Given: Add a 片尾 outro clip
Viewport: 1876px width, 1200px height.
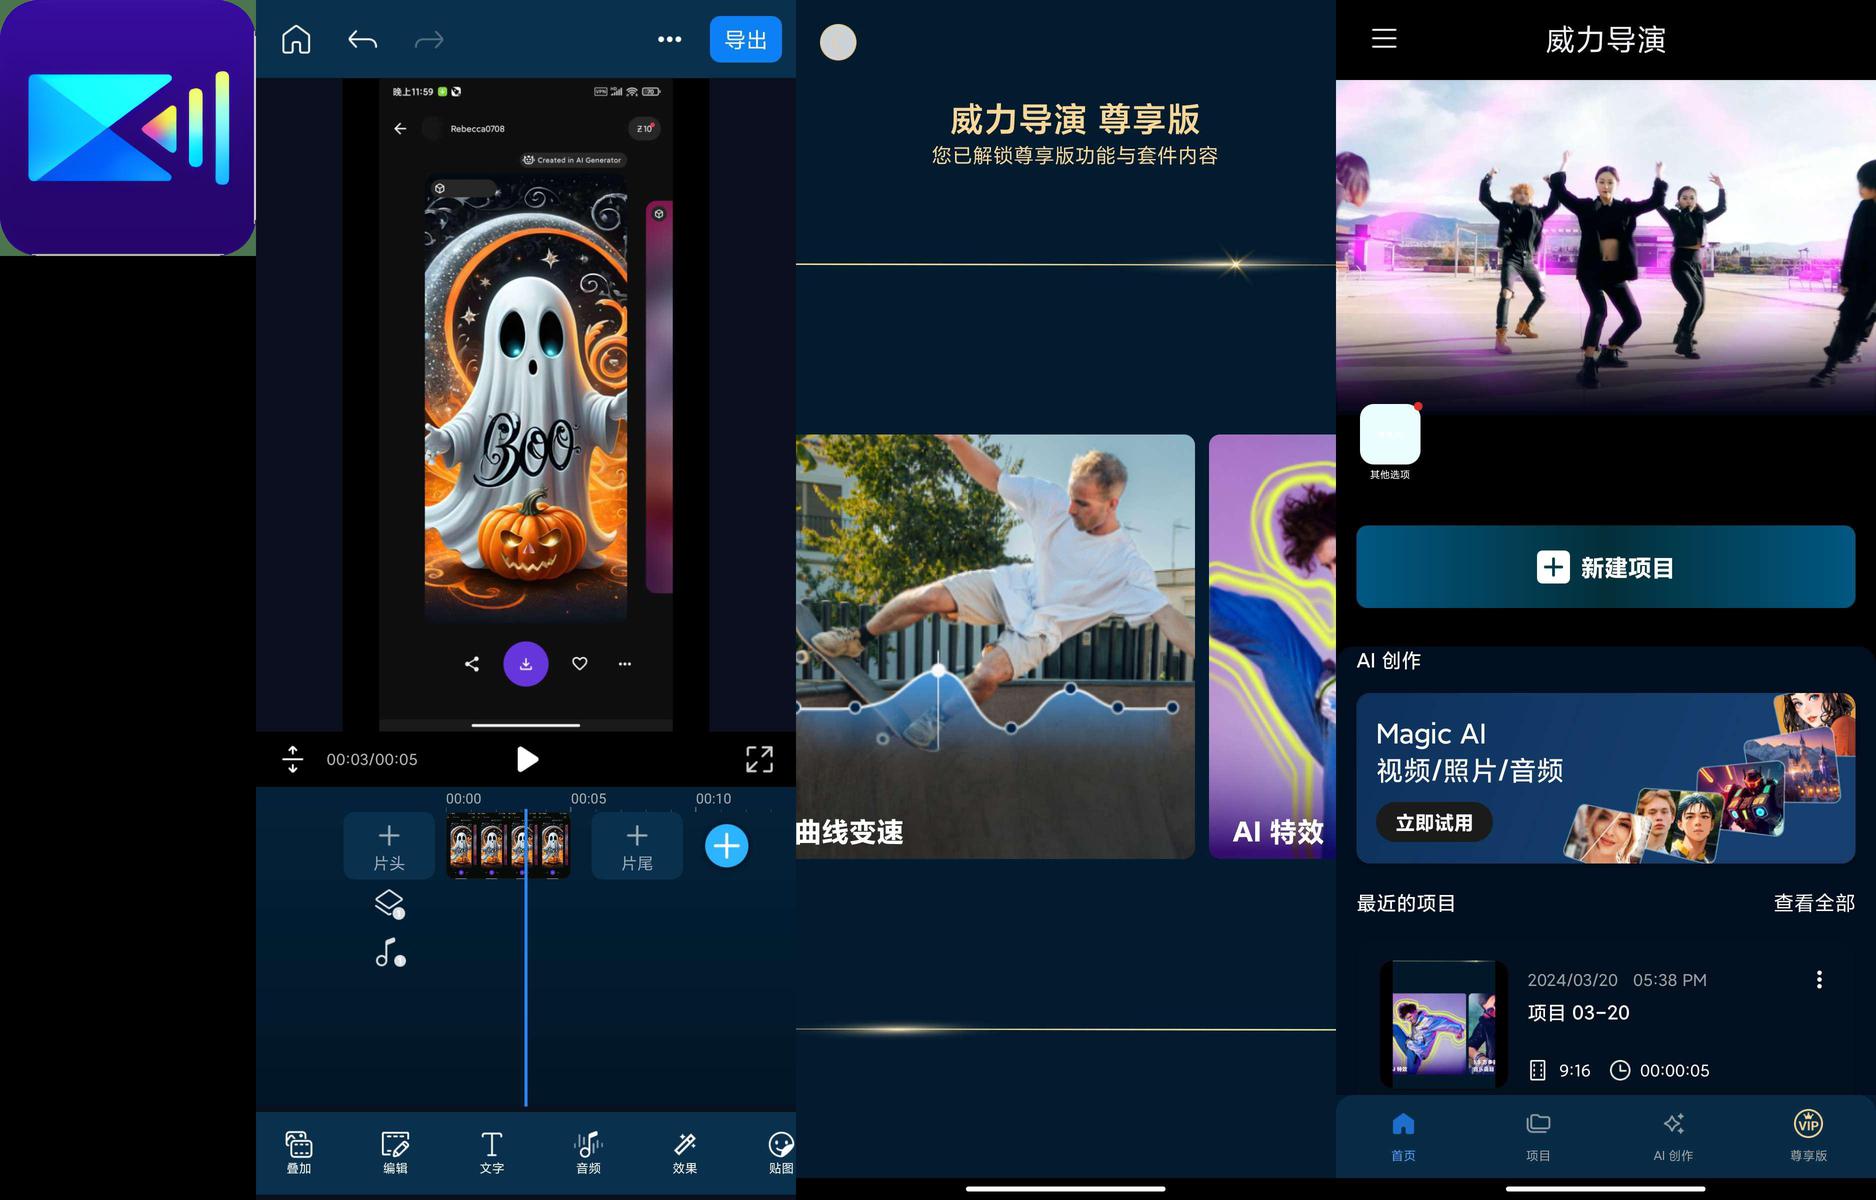Looking at the screenshot, I should point(637,846).
